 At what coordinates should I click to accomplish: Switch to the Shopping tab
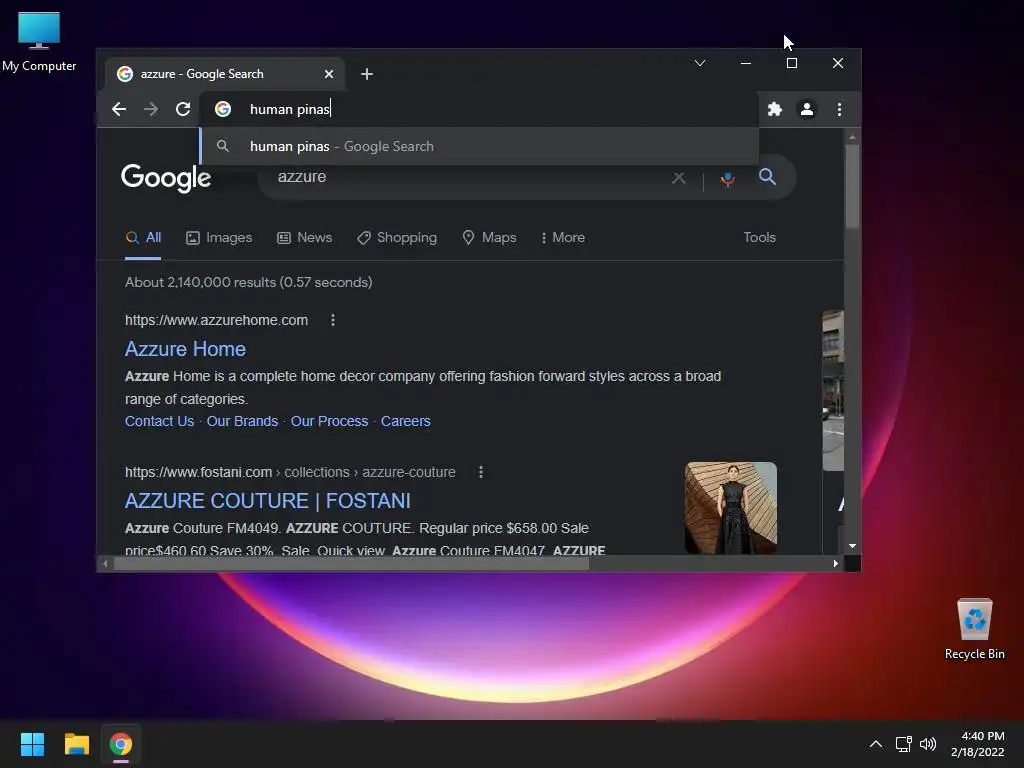pyautogui.click(x=397, y=238)
